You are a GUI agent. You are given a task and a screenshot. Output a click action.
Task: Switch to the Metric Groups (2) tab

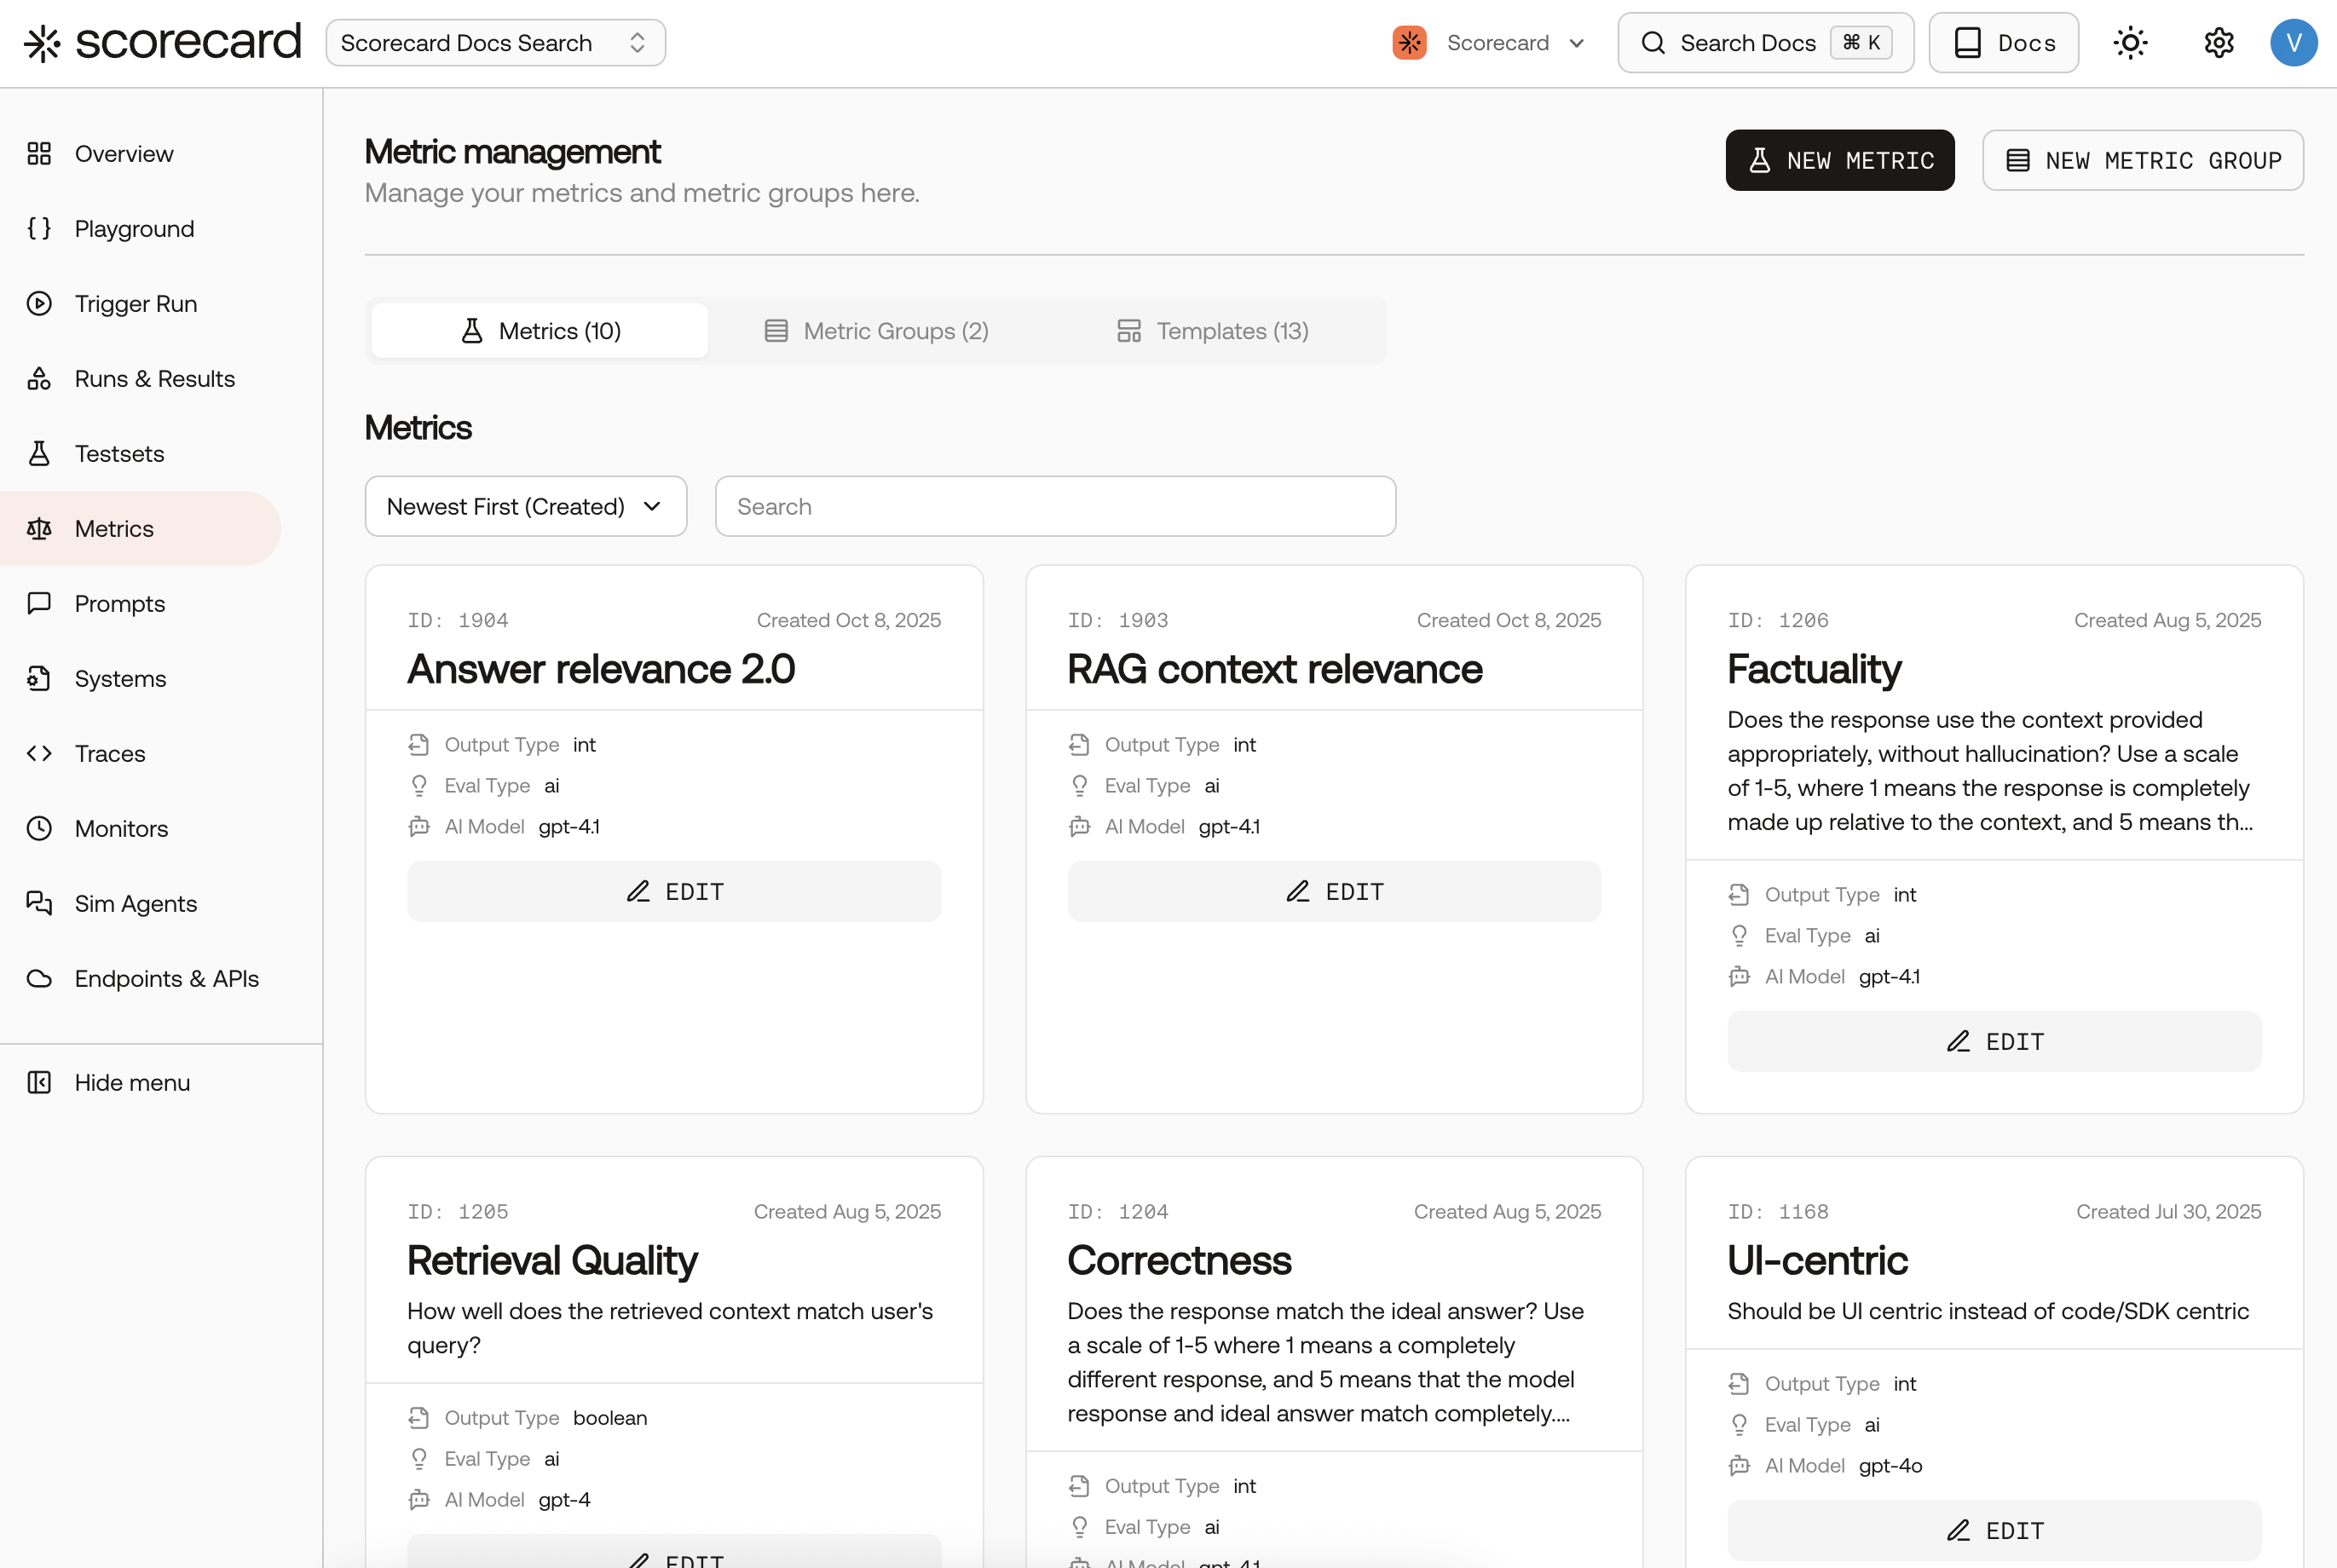point(876,331)
